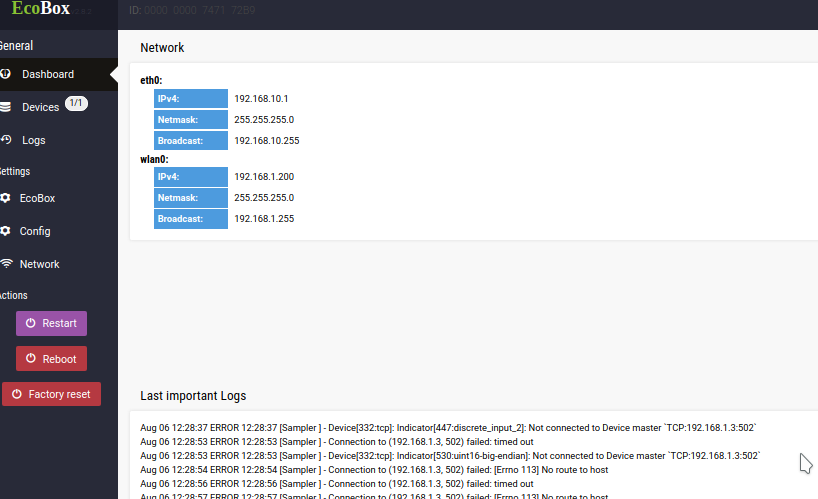Click the Settings section label in sidebar

tap(15, 171)
